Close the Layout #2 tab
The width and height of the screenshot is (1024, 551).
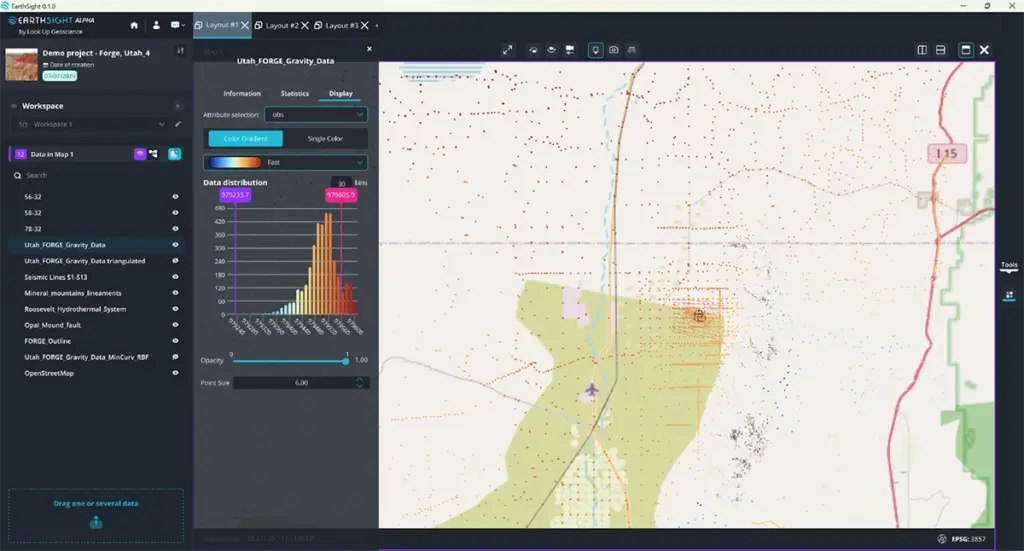point(305,25)
